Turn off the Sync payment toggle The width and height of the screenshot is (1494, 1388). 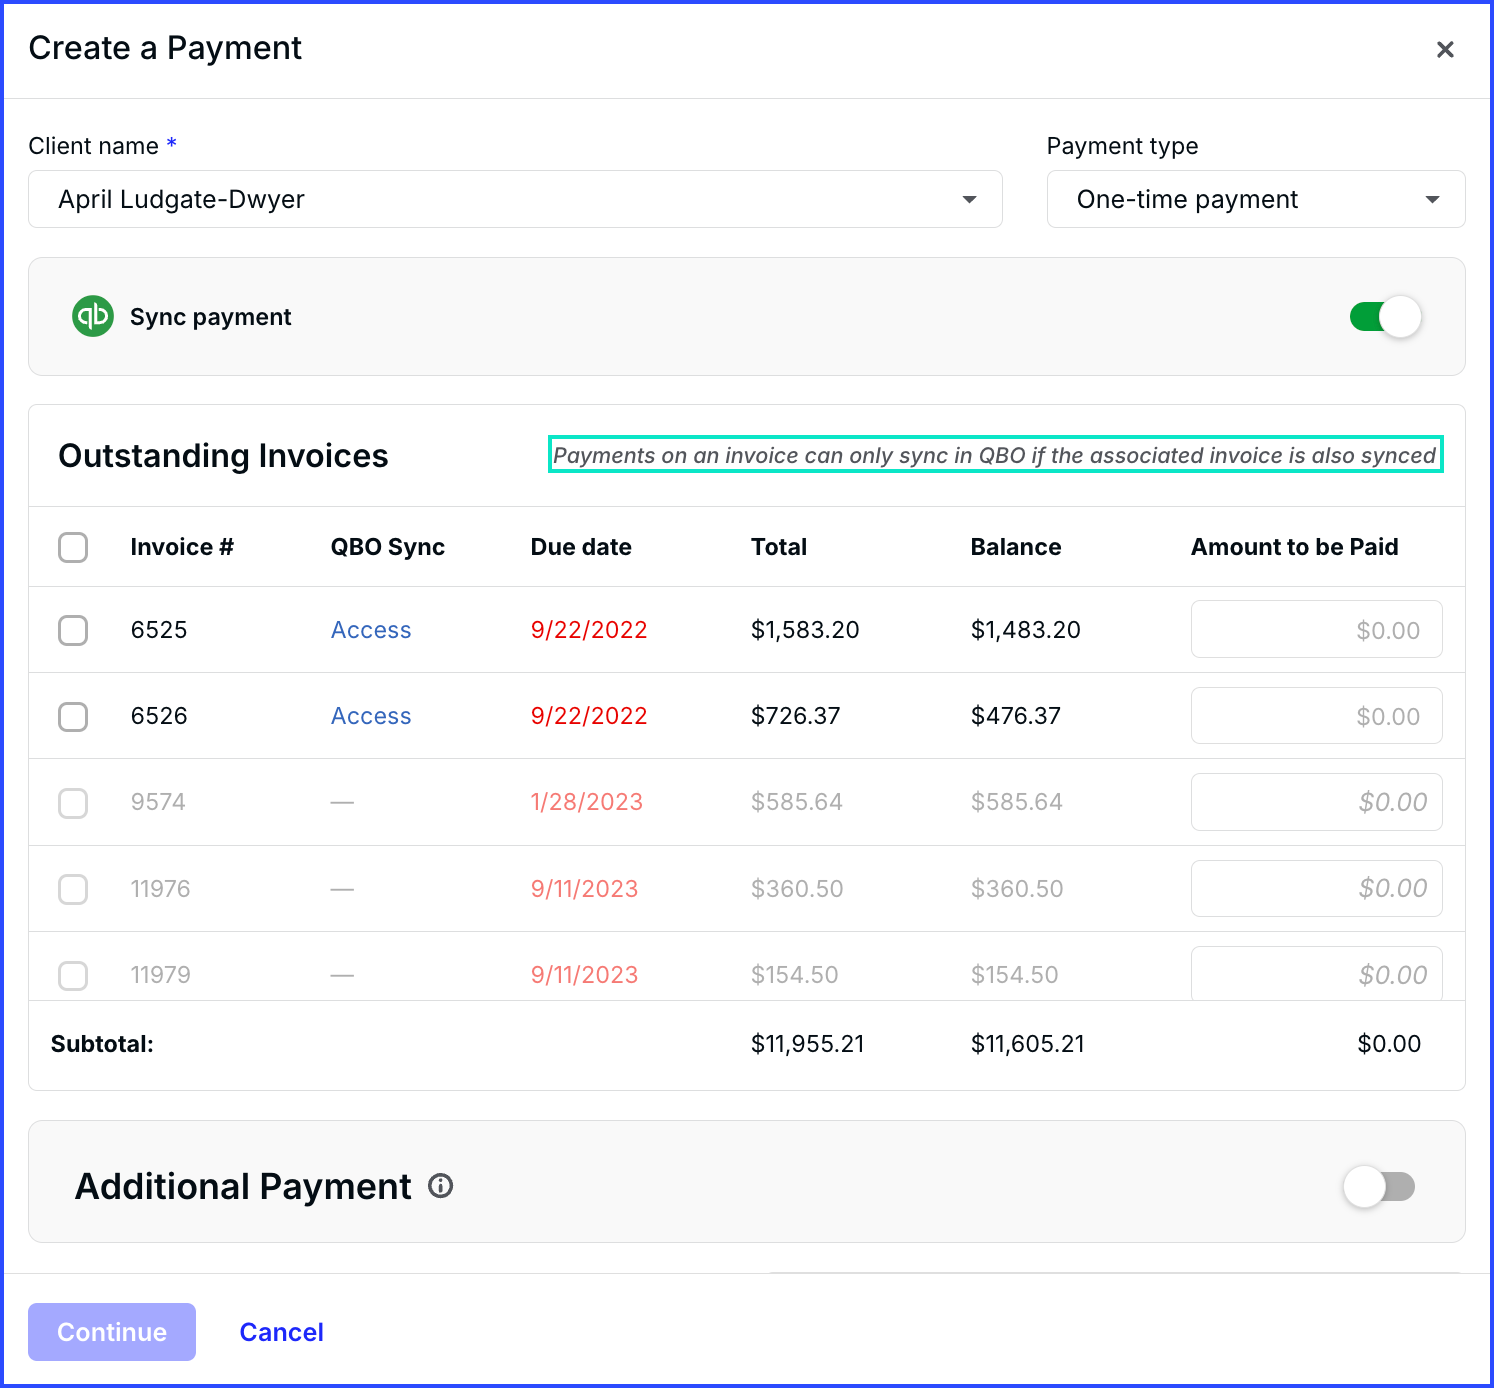pyautogui.click(x=1385, y=317)
